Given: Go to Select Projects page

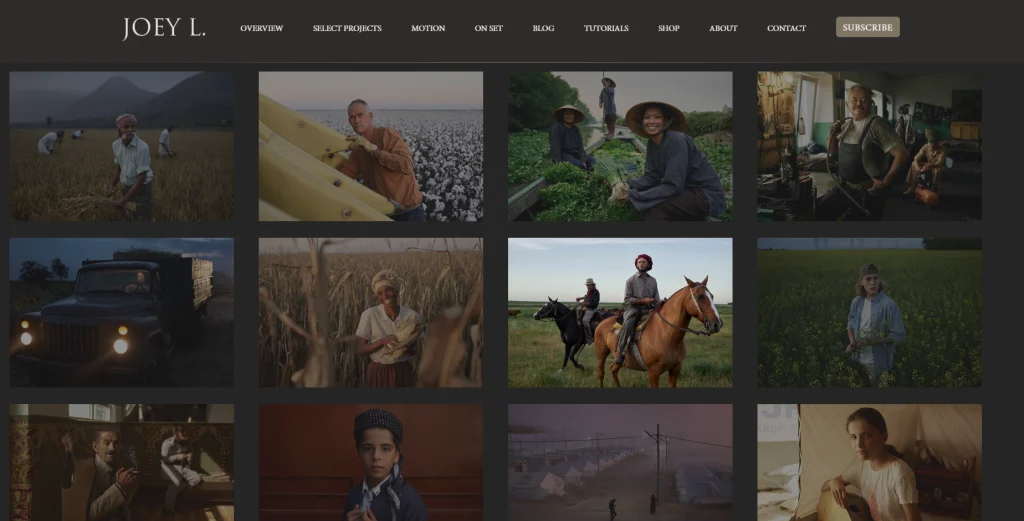Looking at the screenshot, I should 347,28.
